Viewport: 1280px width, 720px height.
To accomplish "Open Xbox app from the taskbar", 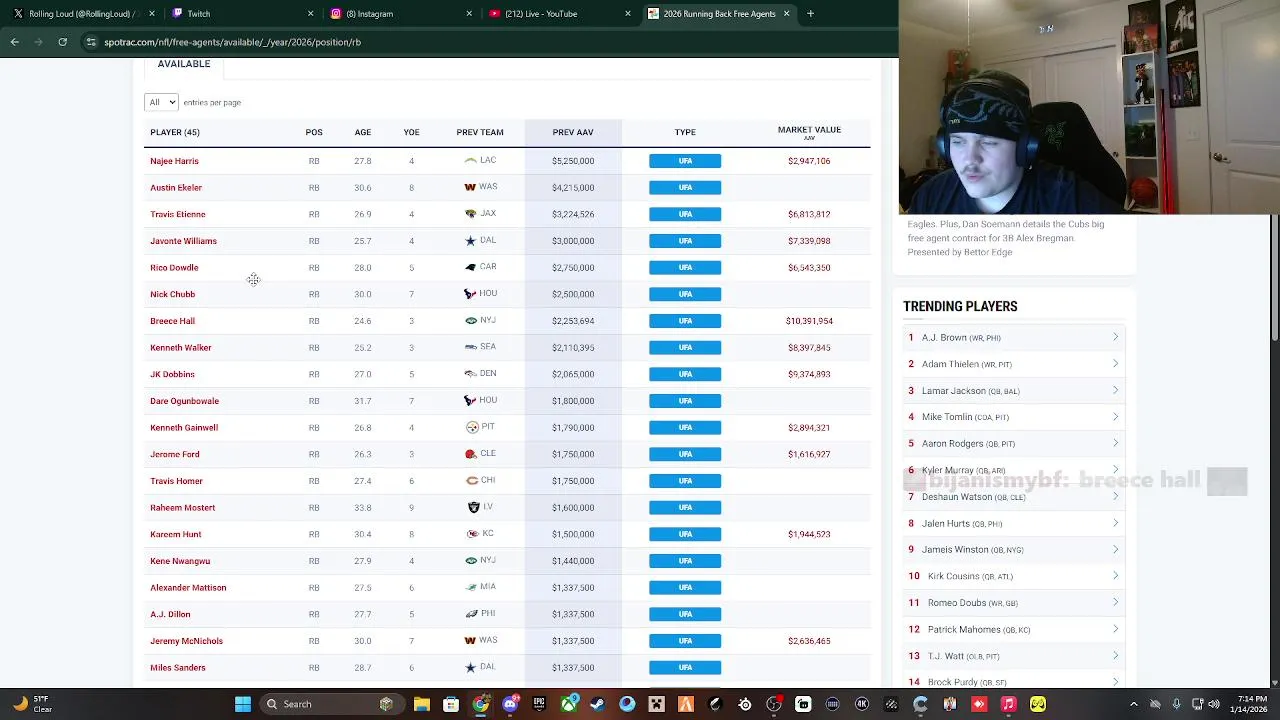I will coord(569,704).
